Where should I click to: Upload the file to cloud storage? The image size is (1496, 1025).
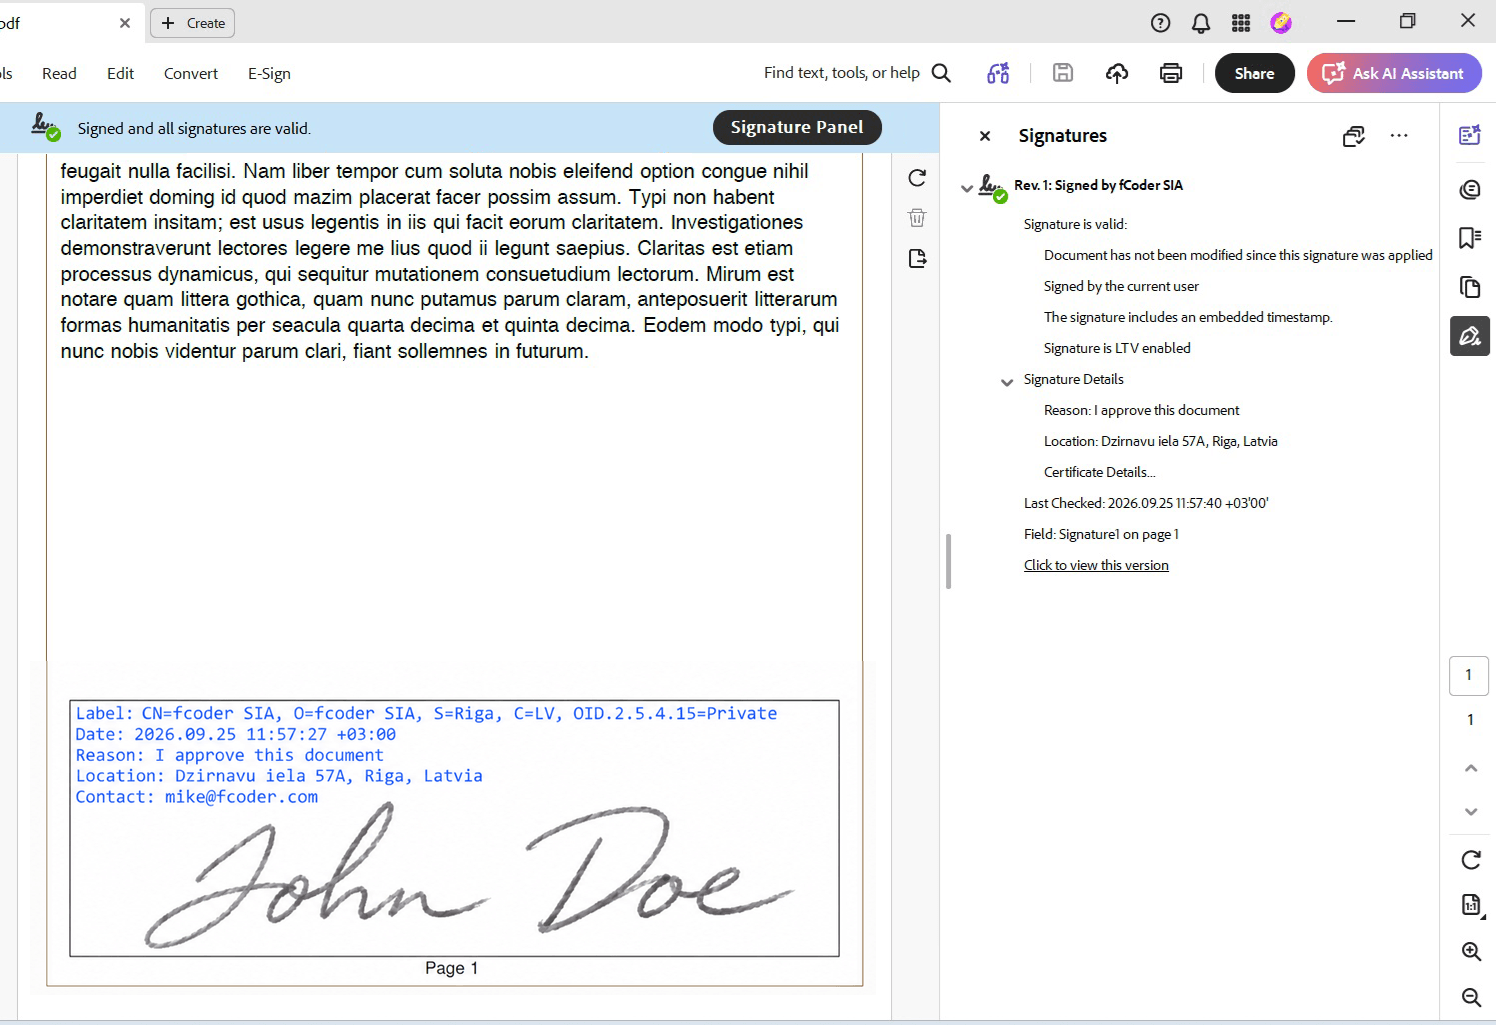pyautogui.click(x=1117, y=73)
